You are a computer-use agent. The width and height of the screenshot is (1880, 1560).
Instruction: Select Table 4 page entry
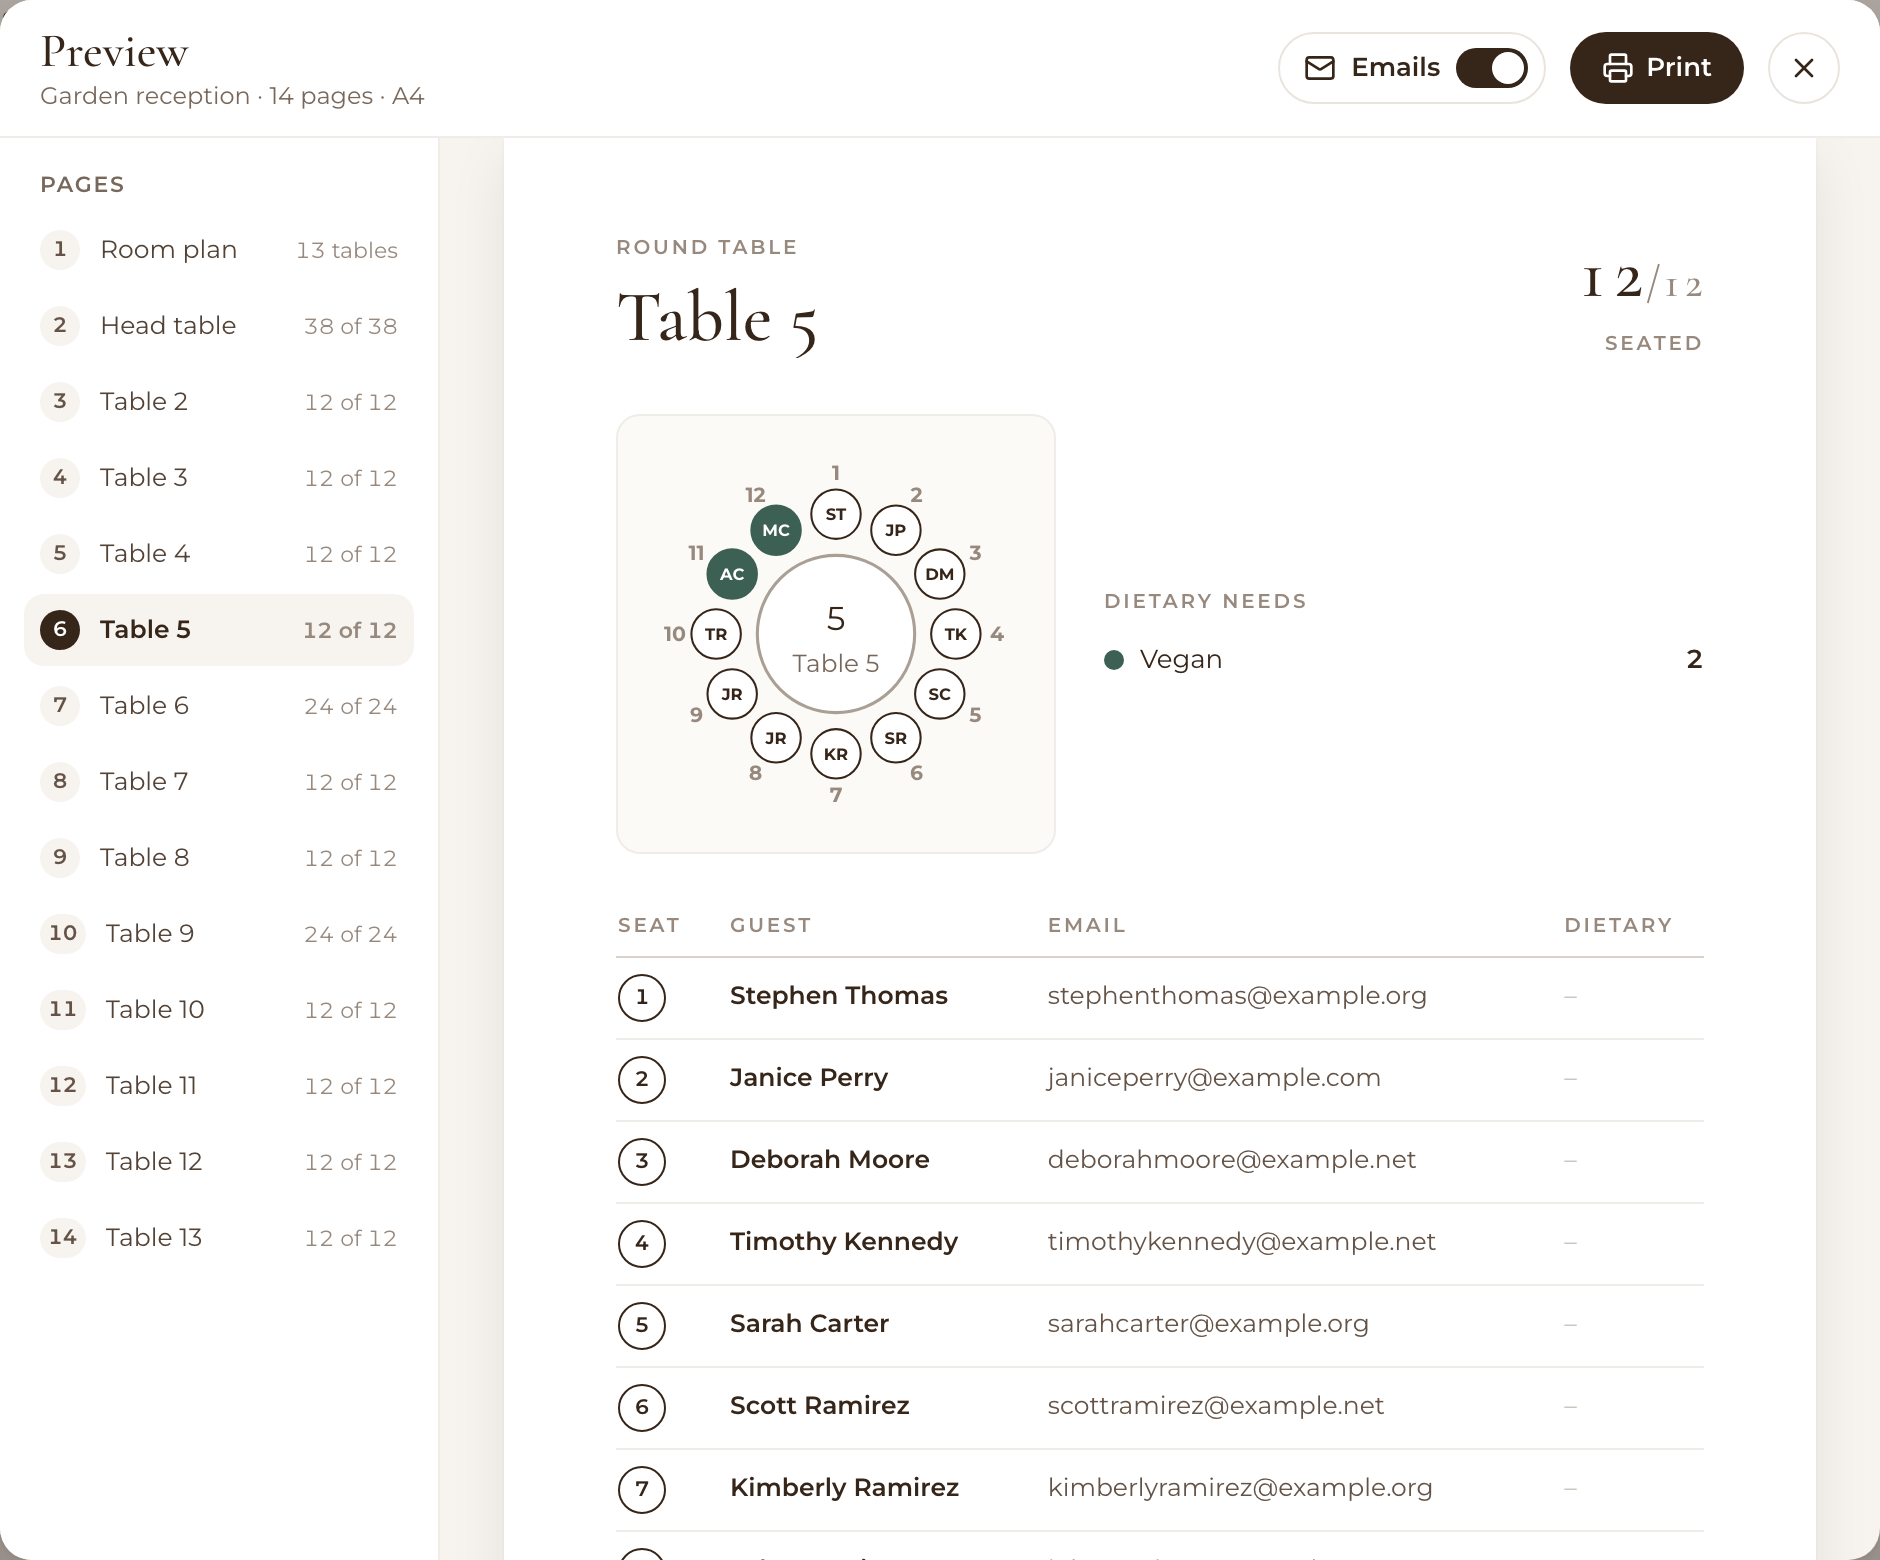click(219, 554)
